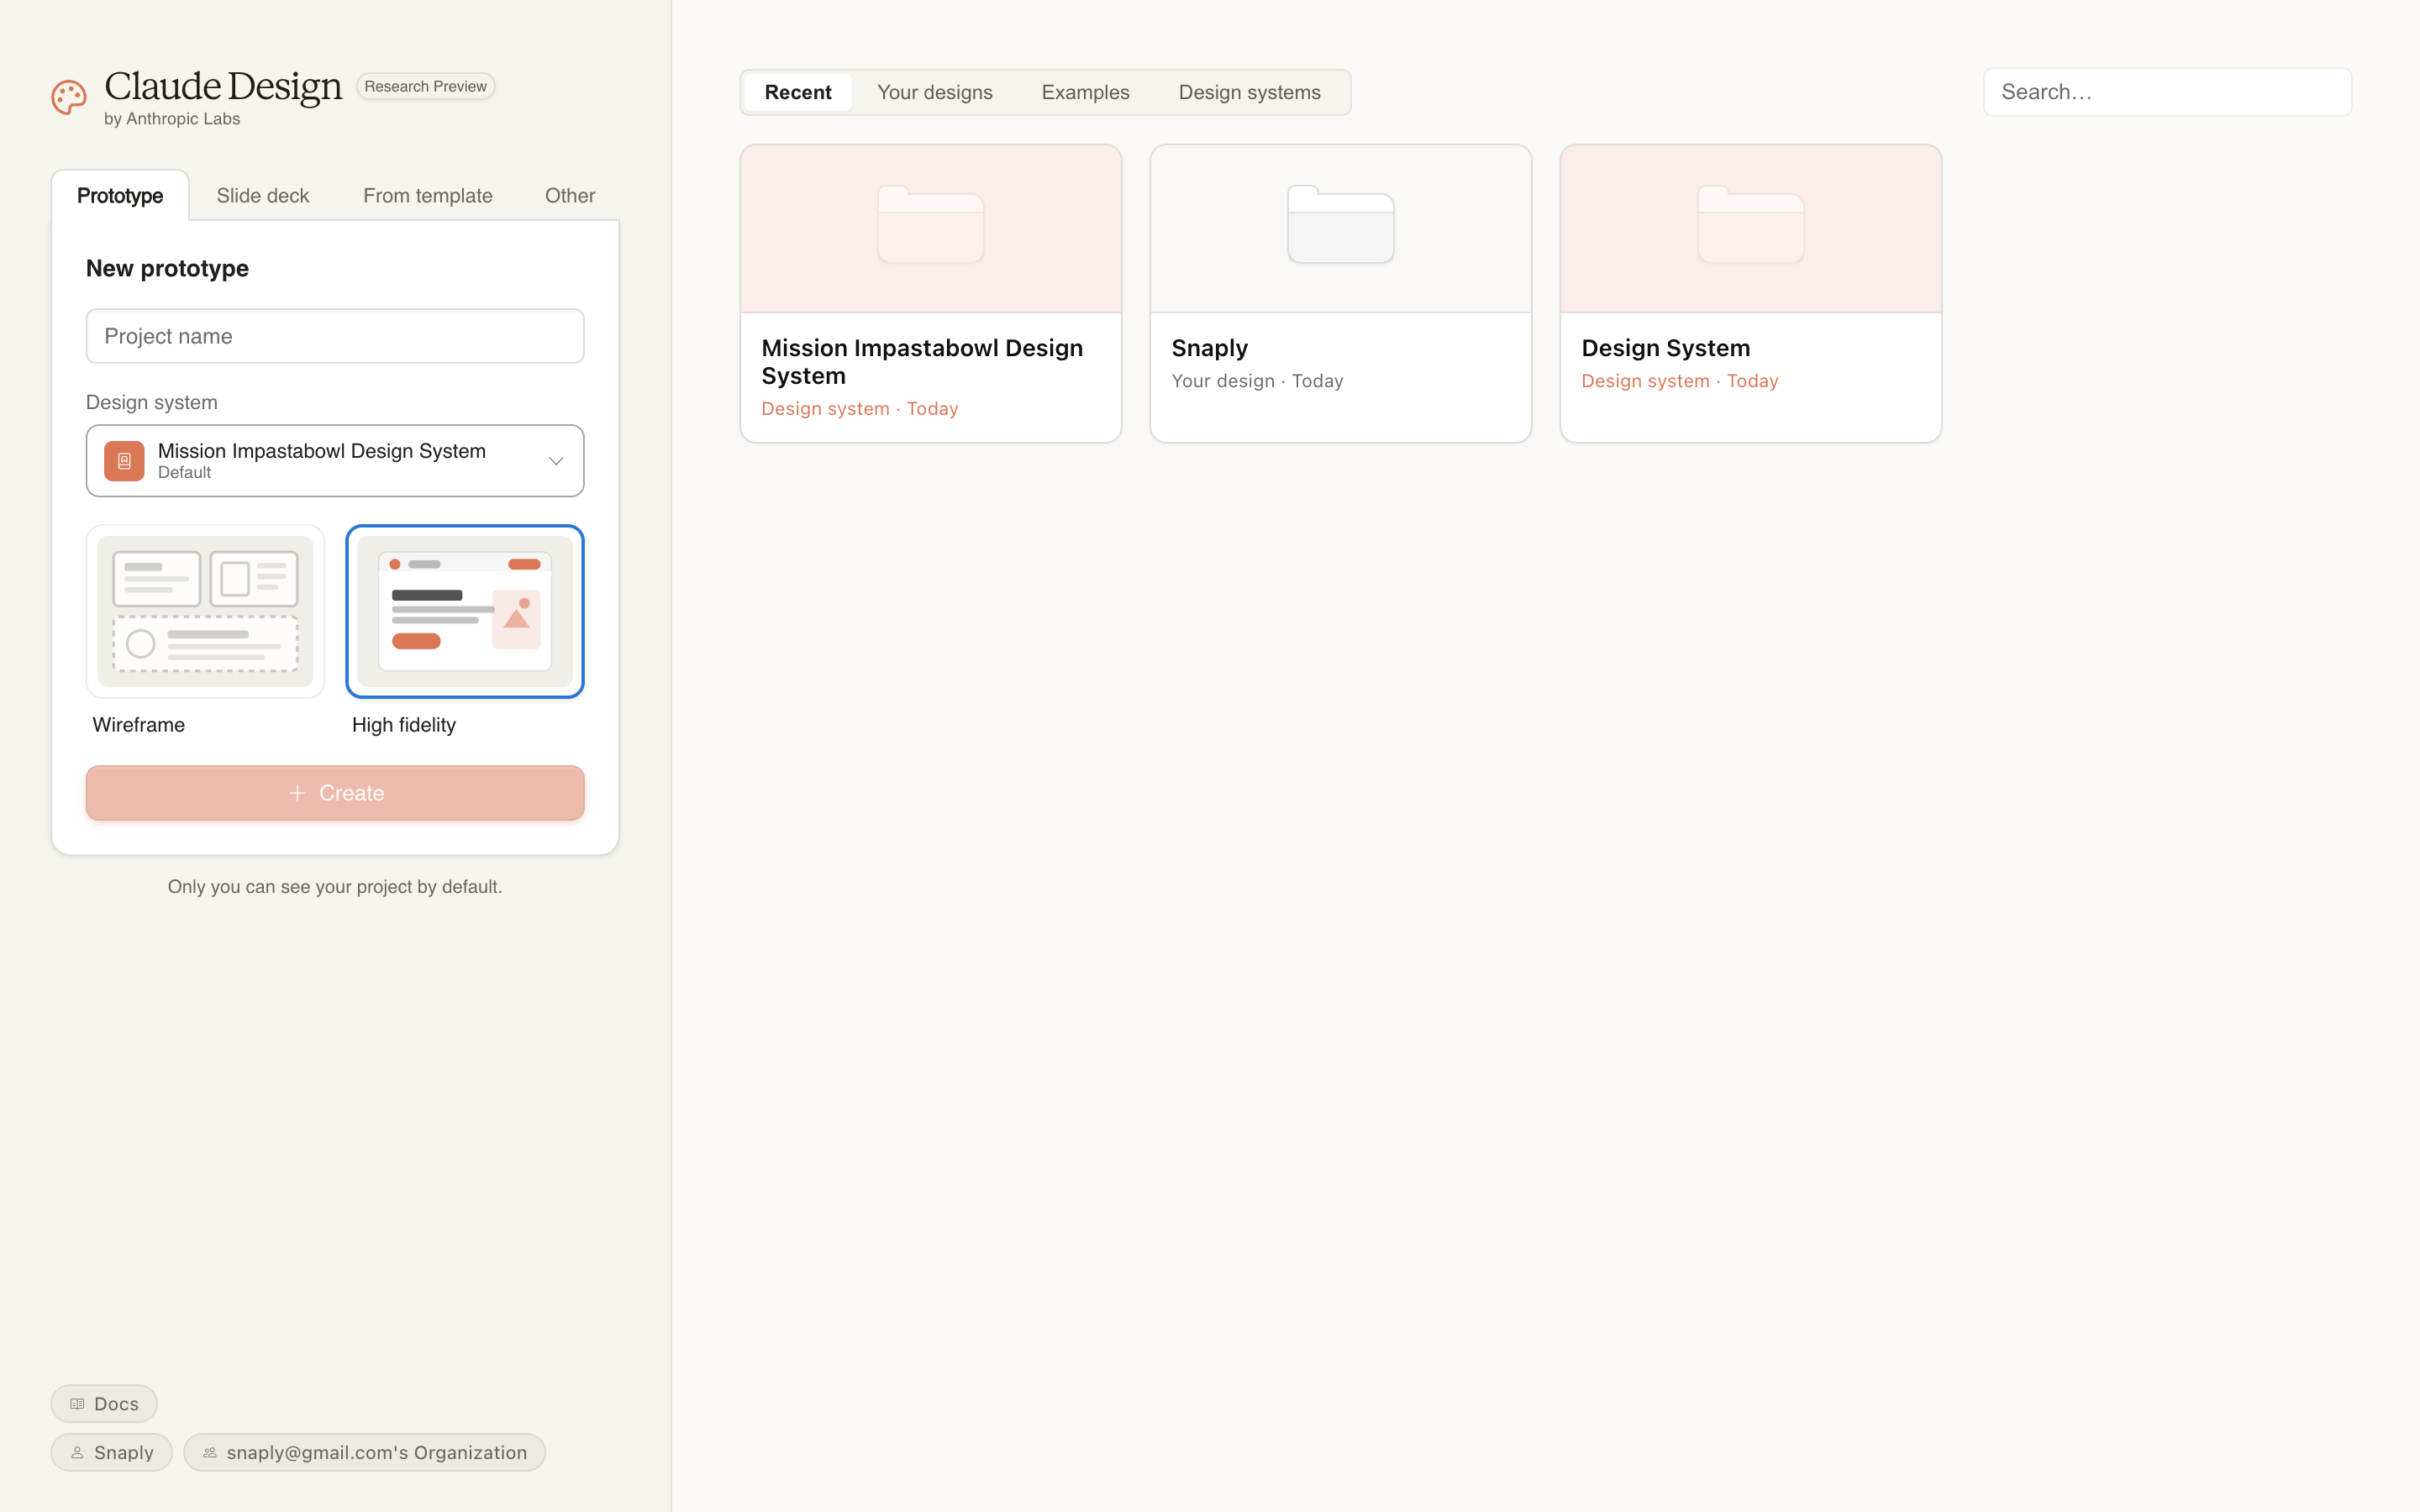Click the folder icon on Design System card
Image resolution: width=2420 pixels, height=1512 pixels.
point(1750,225)
